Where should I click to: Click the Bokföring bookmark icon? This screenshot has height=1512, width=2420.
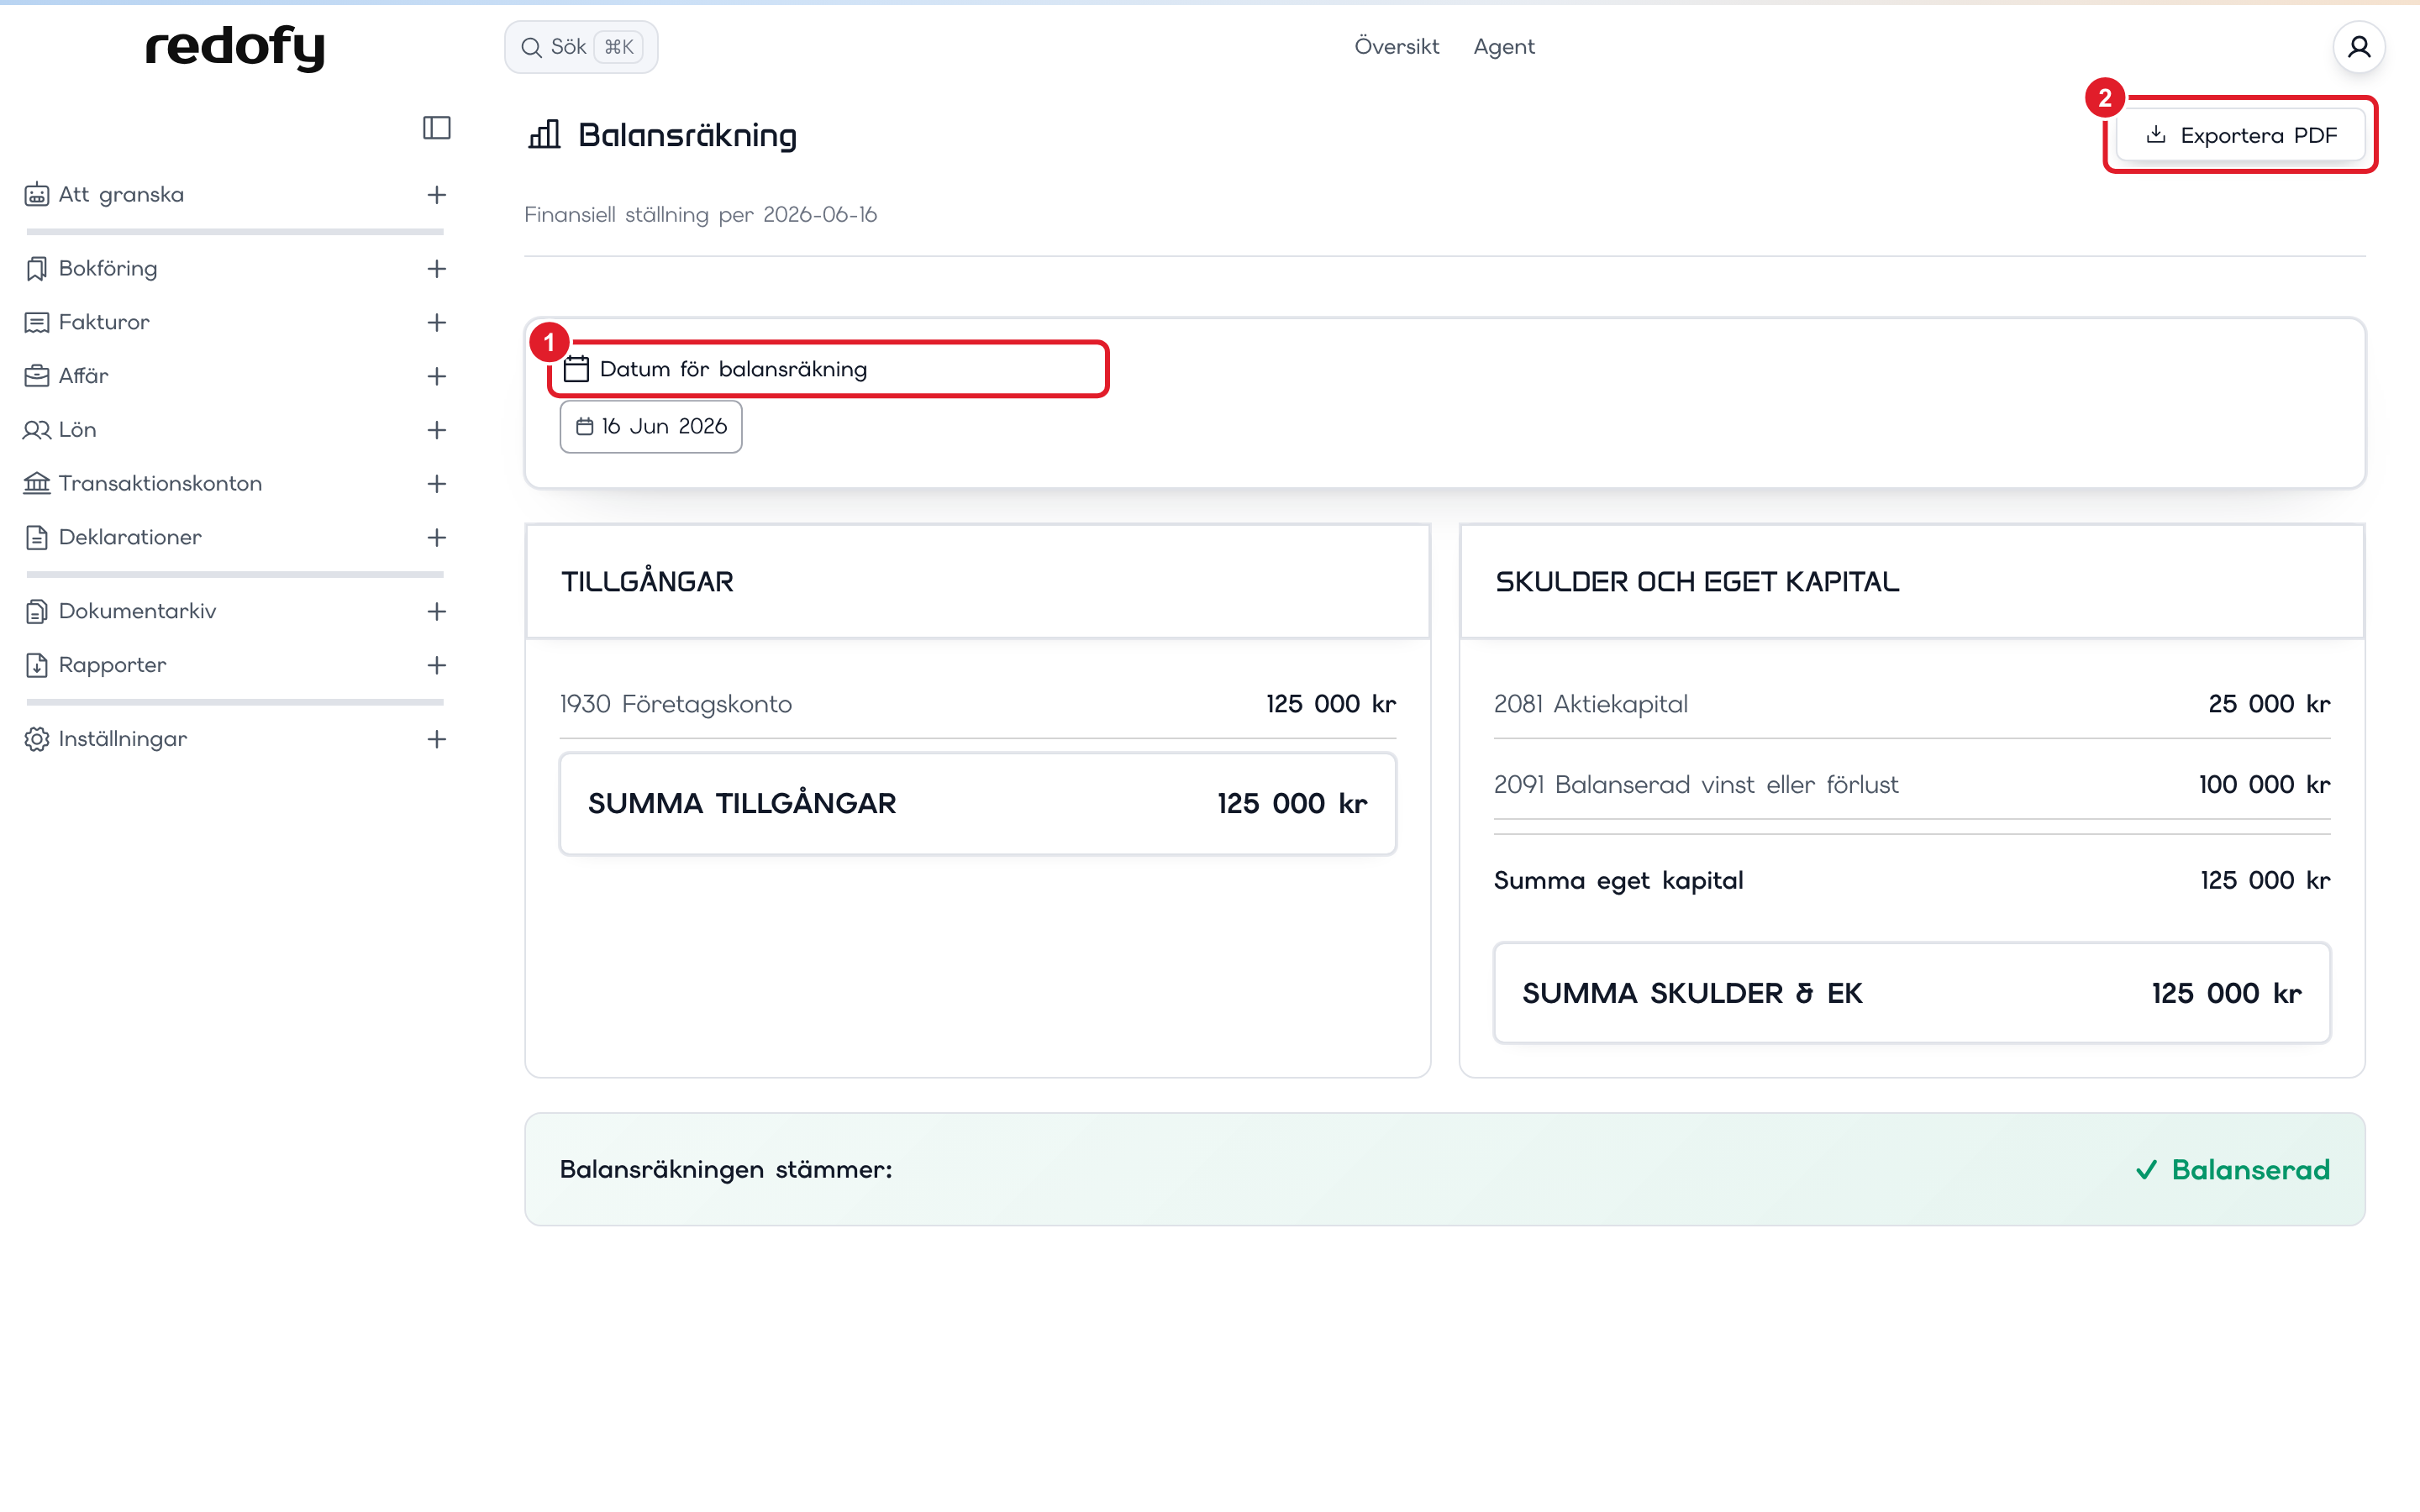37,268
